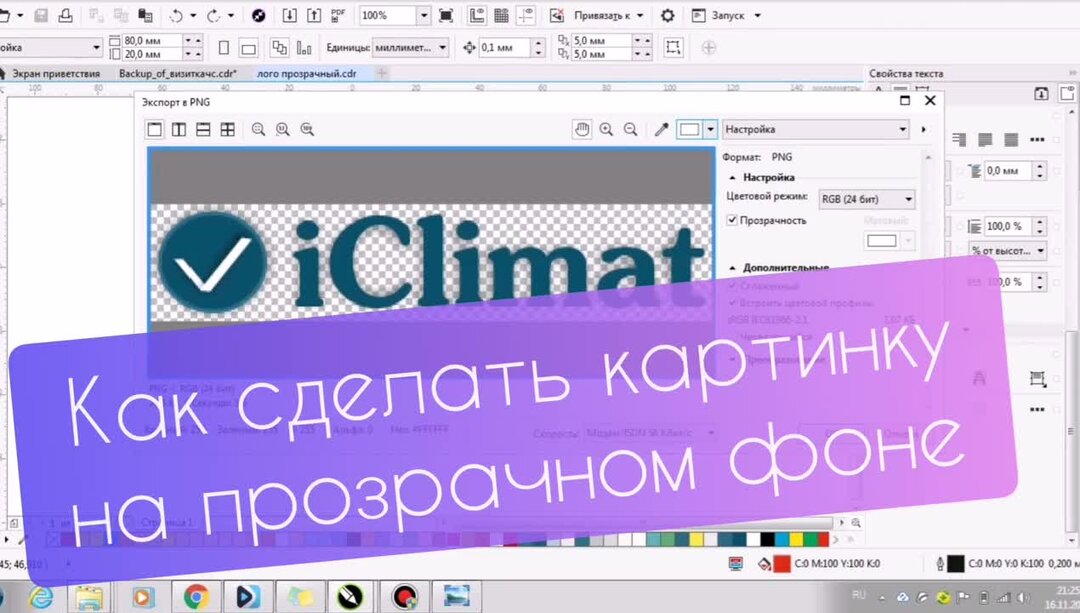The width and height of the screenshot is (1080, 613).
Task: Click the Zoom out magnifier in export dialog
Action: point(630,129)
